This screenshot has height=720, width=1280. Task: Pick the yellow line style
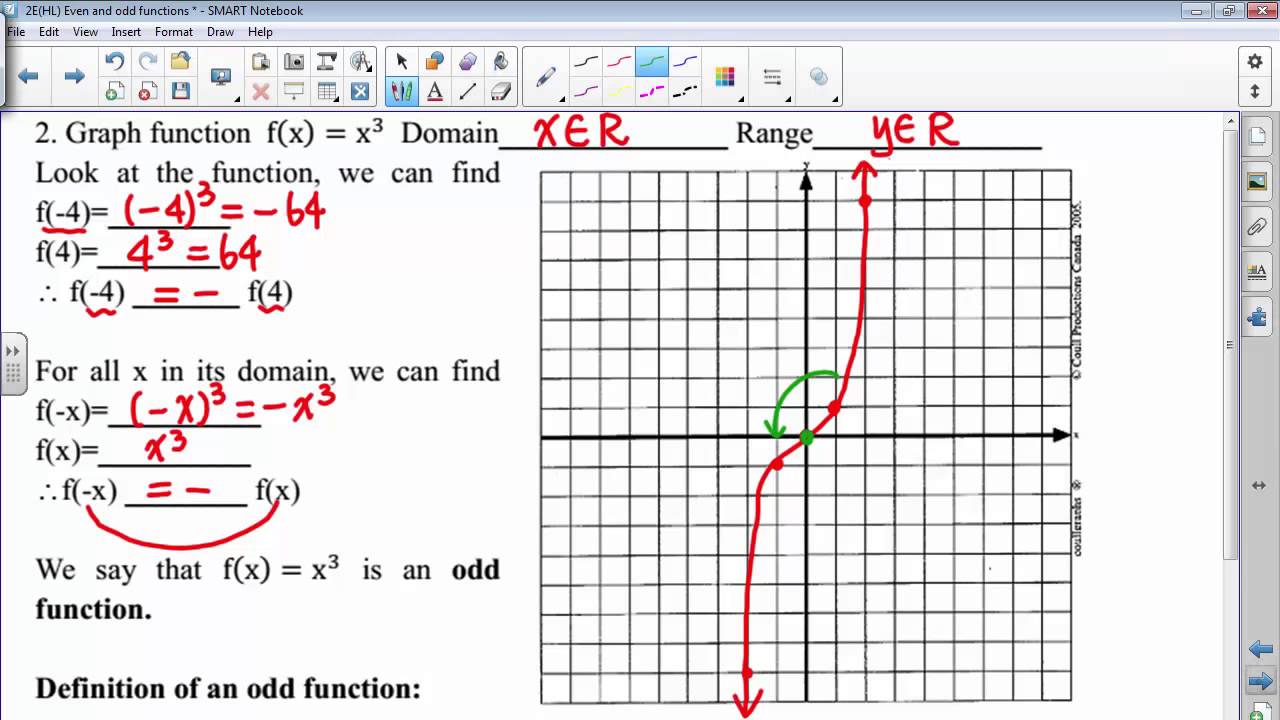tap(619, 92)
